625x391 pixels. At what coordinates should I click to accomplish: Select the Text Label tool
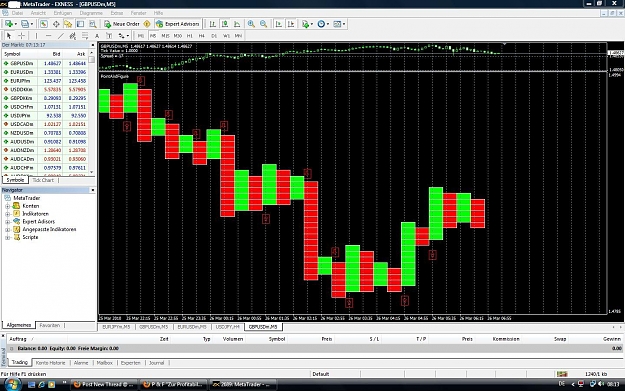[109, 36]
